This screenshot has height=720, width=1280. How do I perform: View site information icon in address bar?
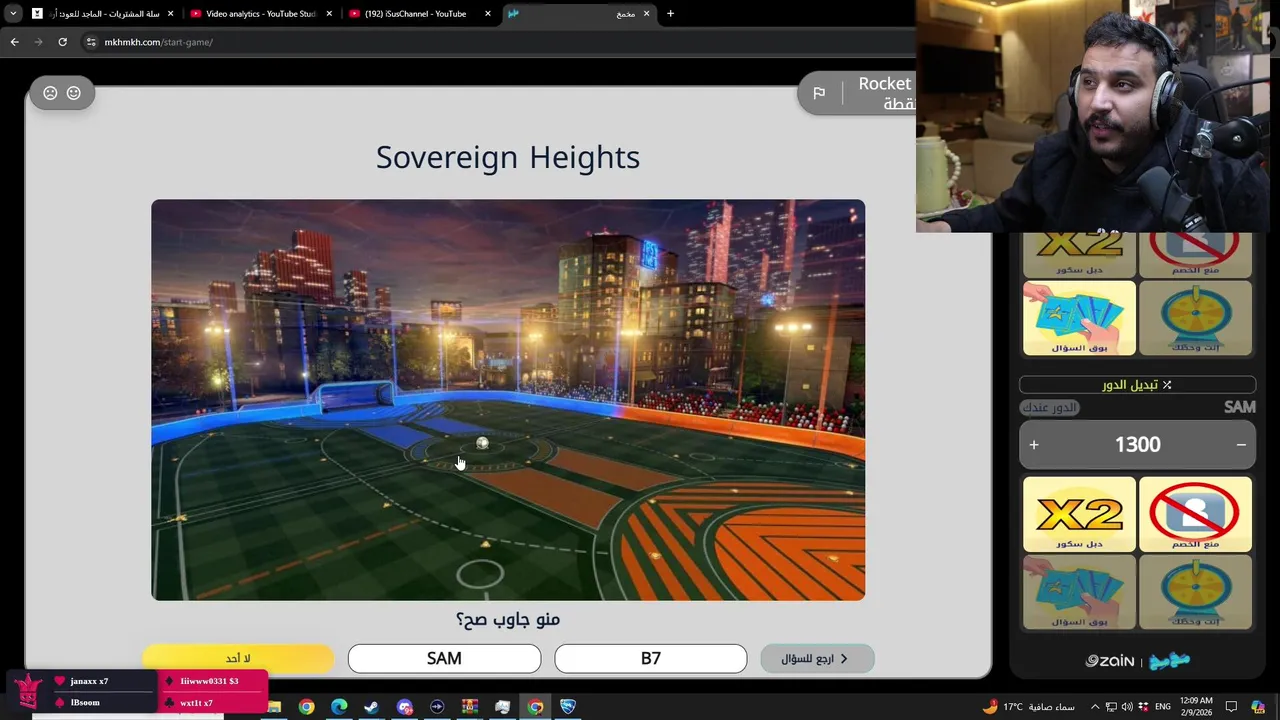(91, 42)
